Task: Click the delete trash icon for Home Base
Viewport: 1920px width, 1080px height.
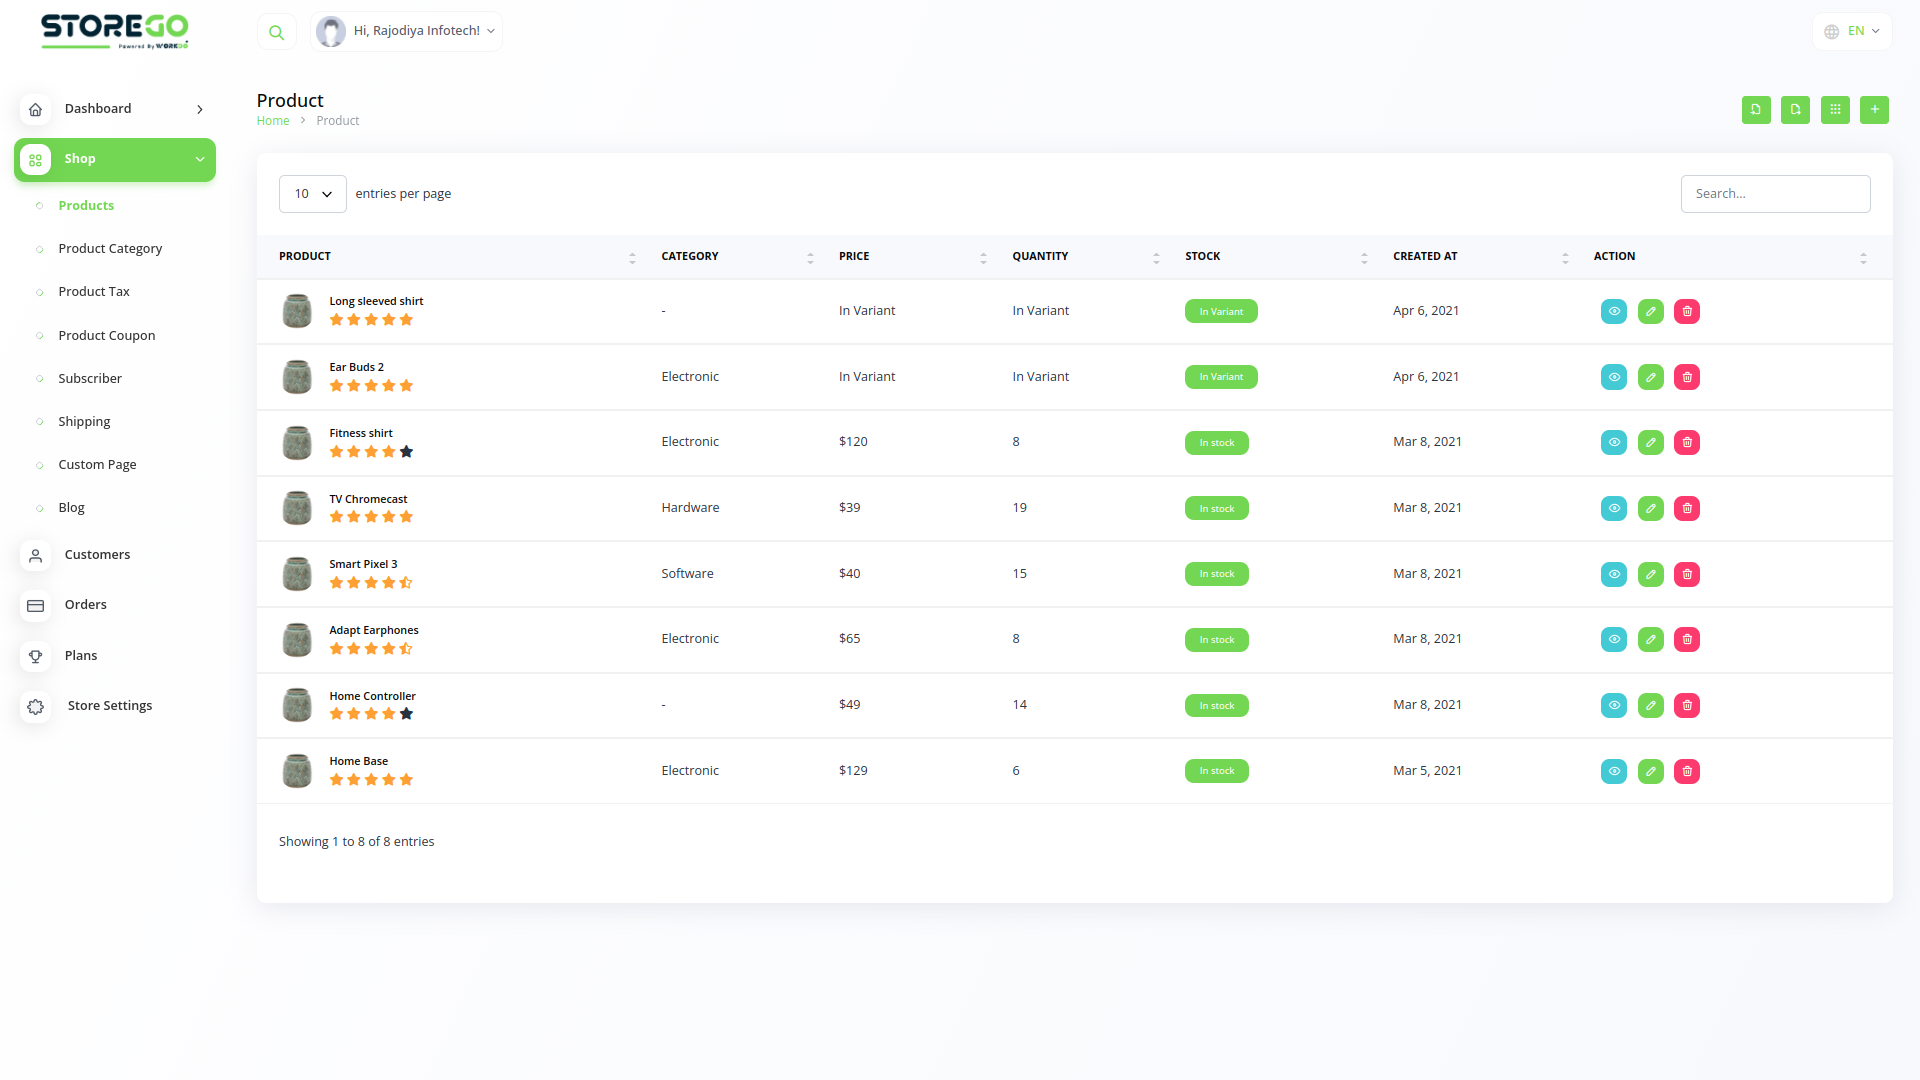Action: pyautogui.click(x=1687, y=771)
